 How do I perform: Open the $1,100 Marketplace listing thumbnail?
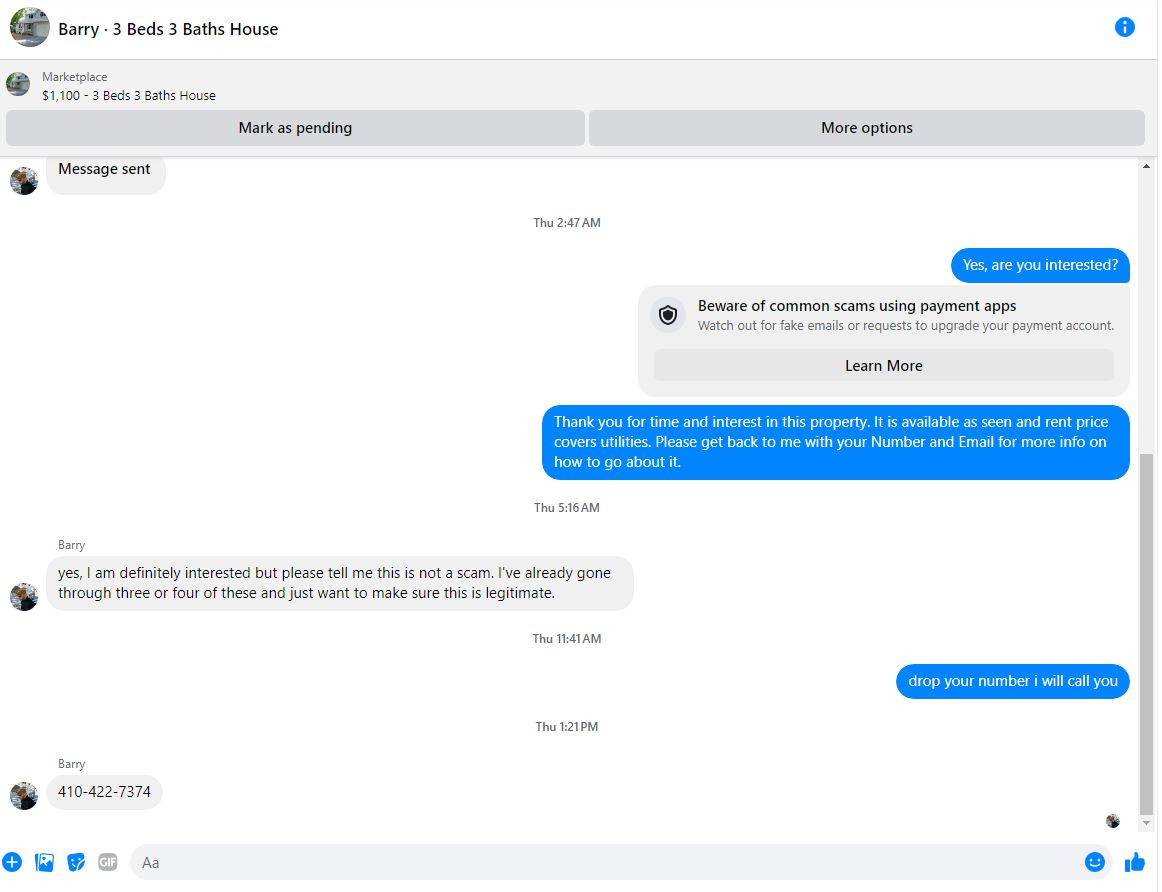coord(19,84)
